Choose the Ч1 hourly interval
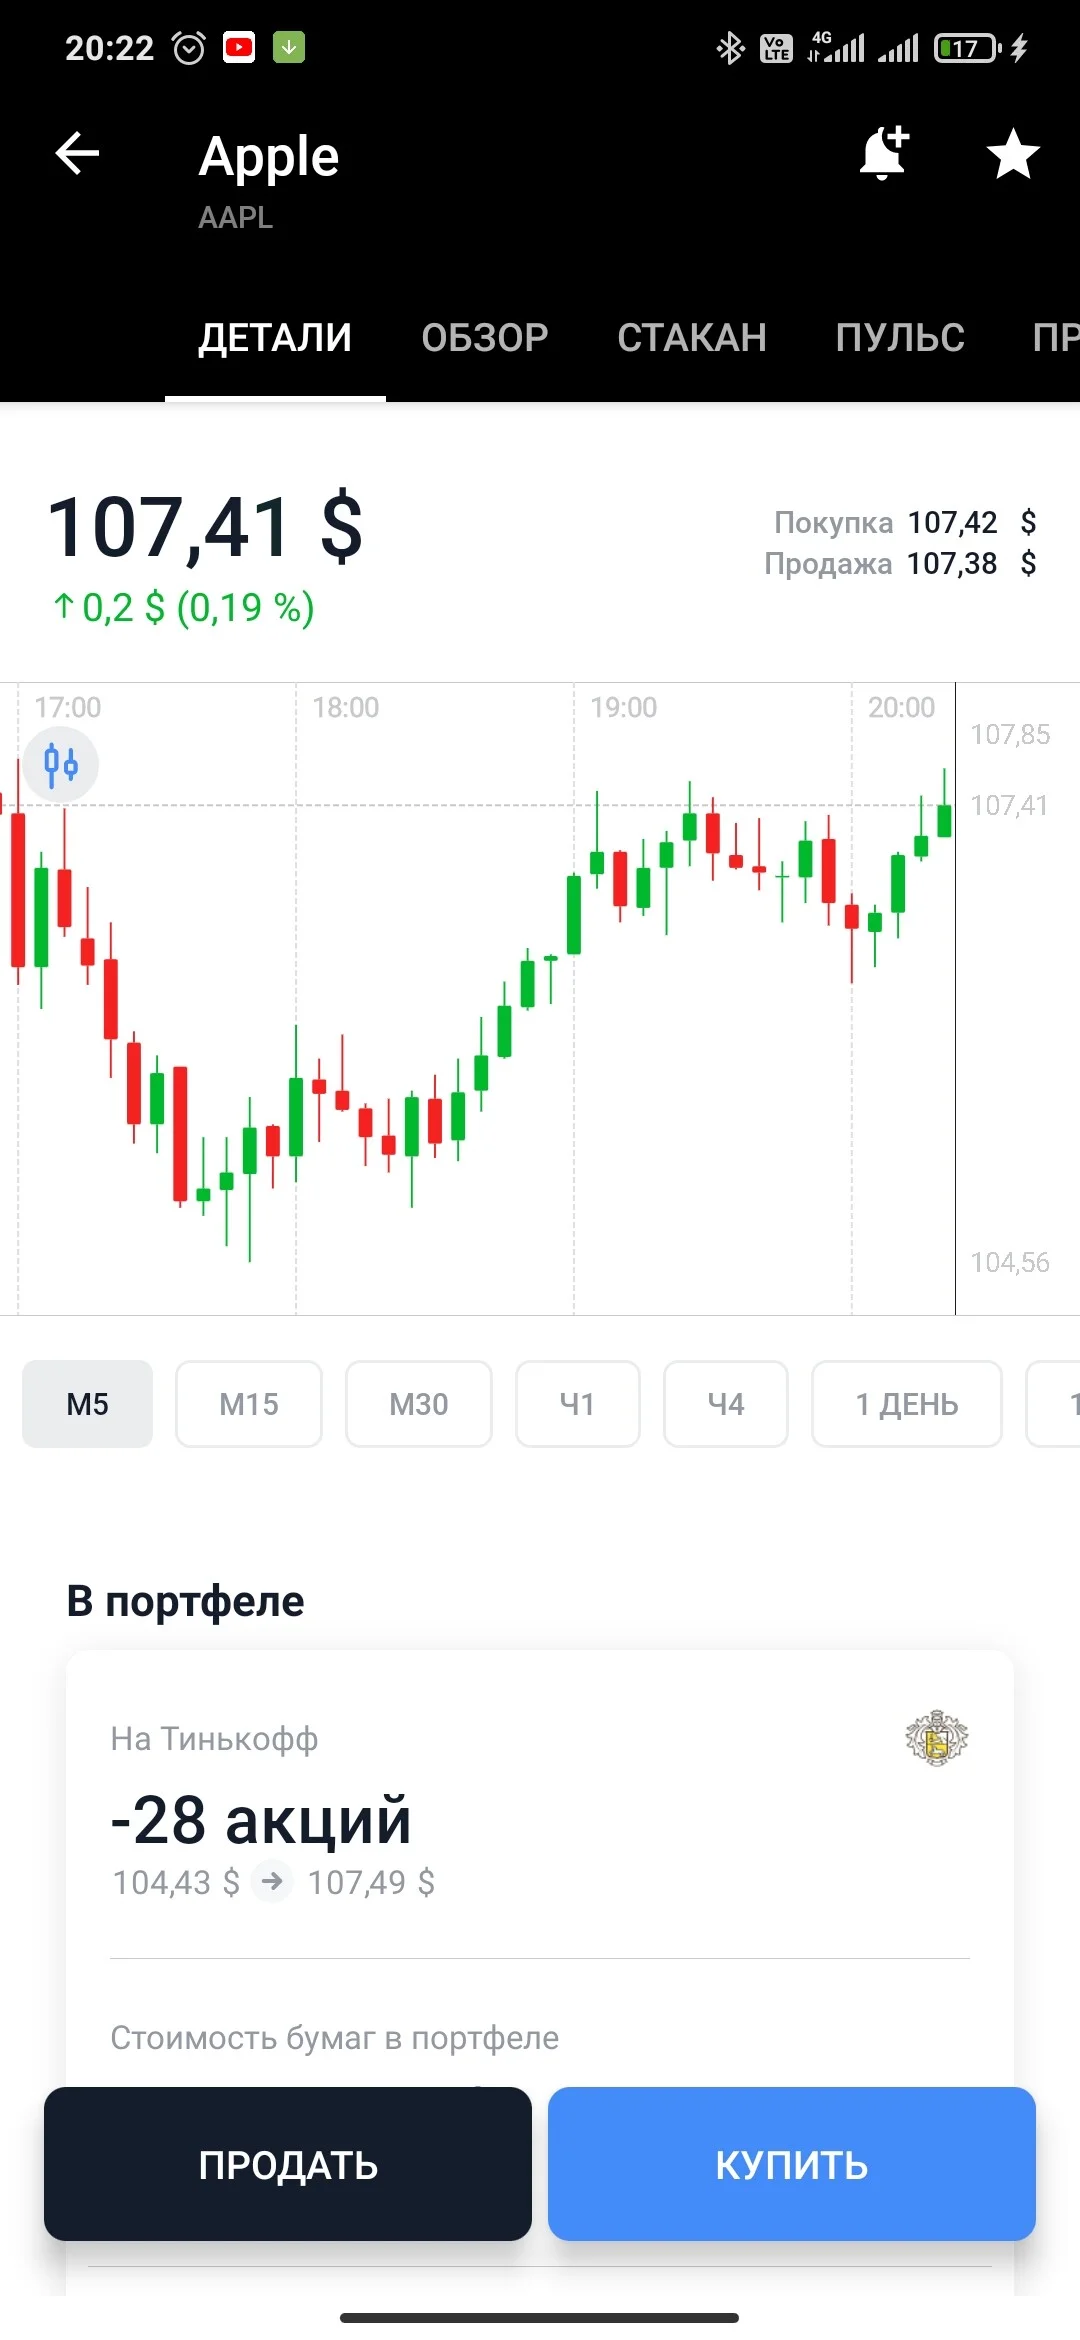This screenshot has width=1080, height=2340. [x=578, y=1404]
